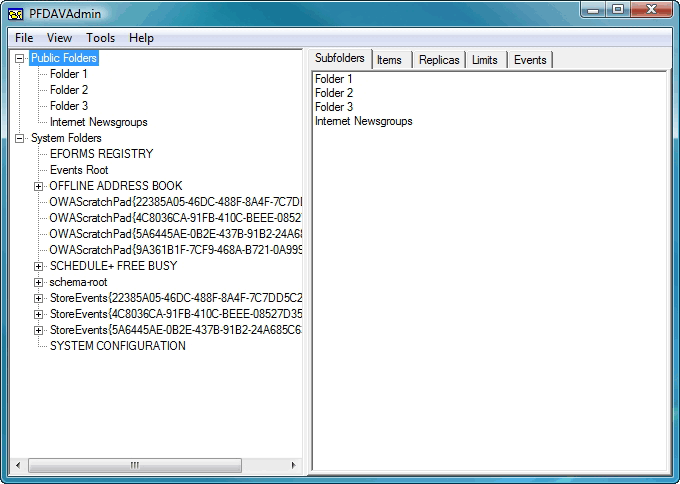
Task: Open the Tools menu
Action: [x=100, y=38]
